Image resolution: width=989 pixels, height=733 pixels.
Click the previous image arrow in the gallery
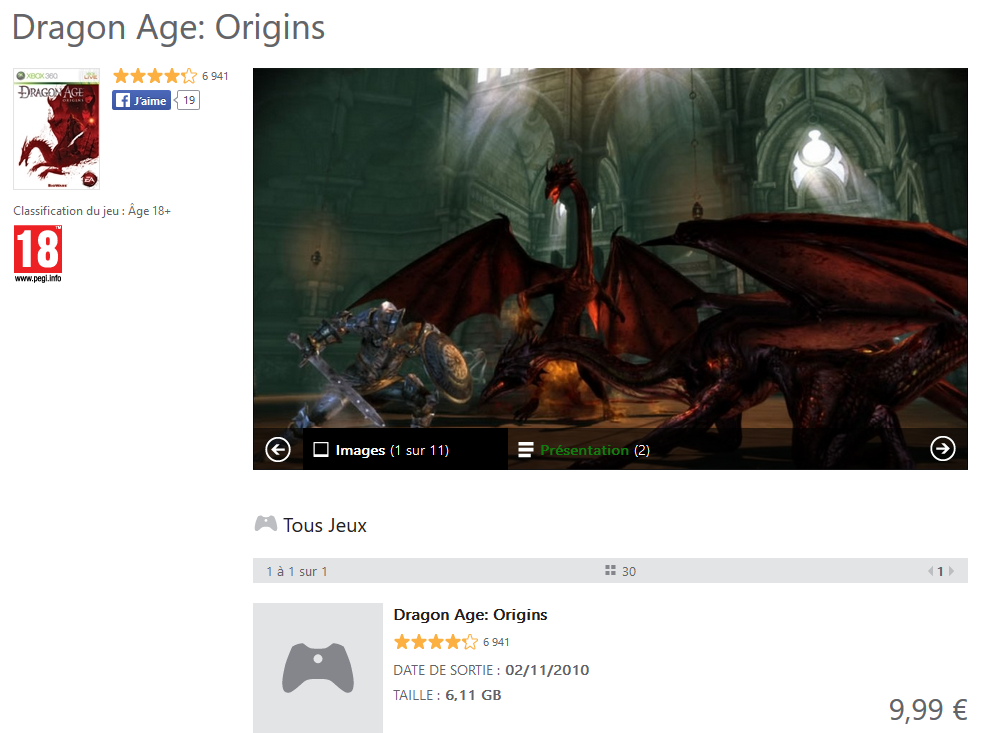pyautogui.click(x=278, y=450)
